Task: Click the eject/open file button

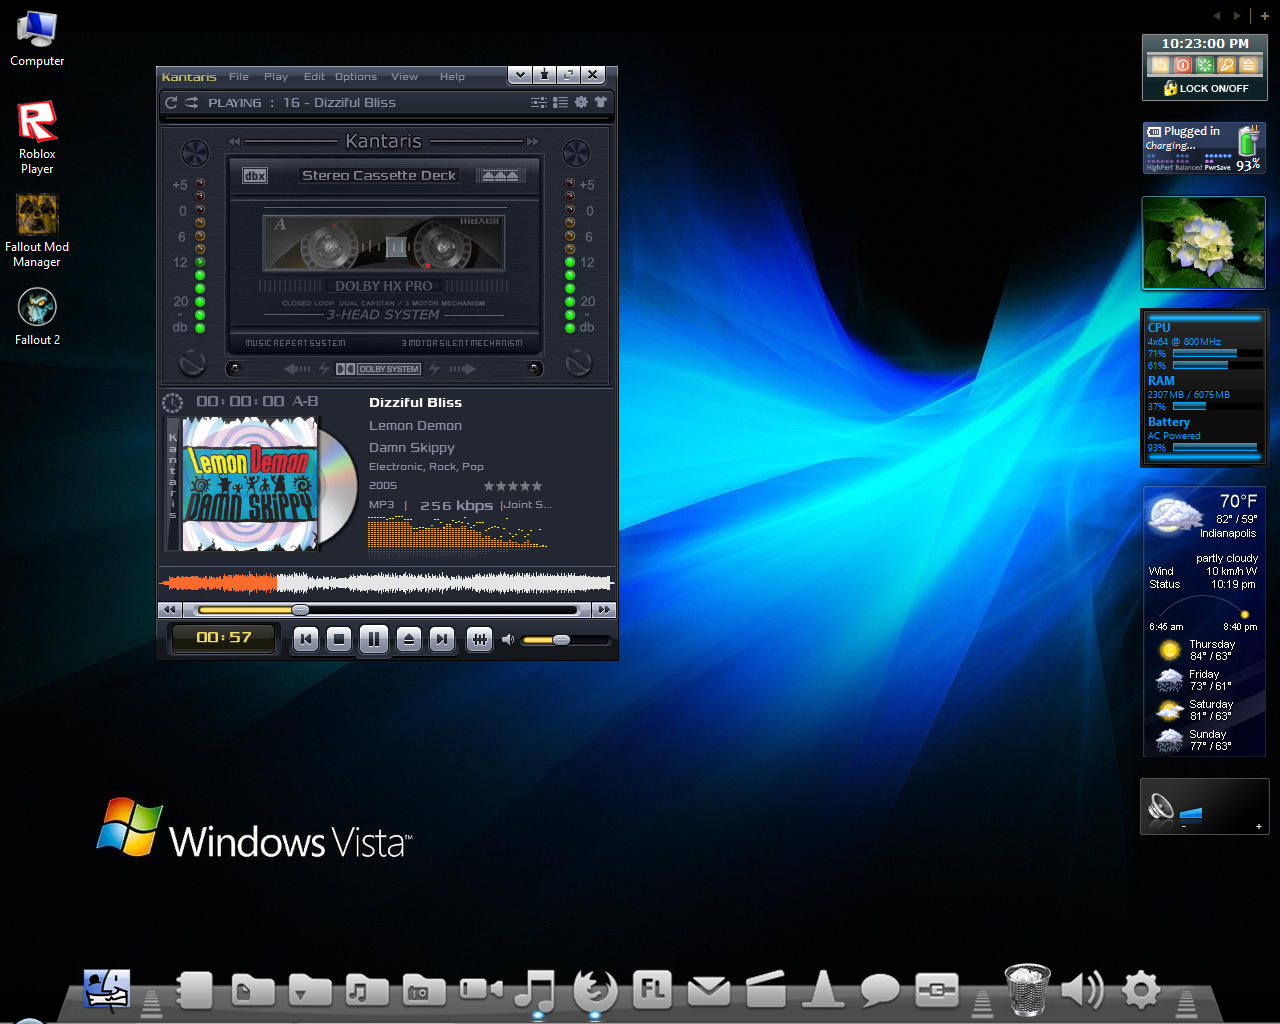Action: [408, 639]
